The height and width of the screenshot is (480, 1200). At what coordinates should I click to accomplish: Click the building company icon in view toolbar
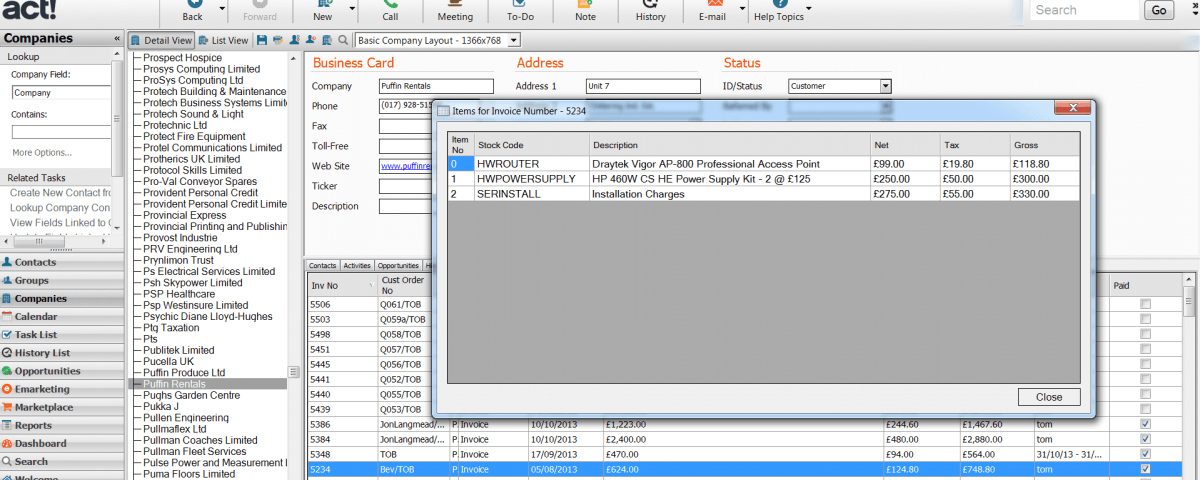[327, 40]
